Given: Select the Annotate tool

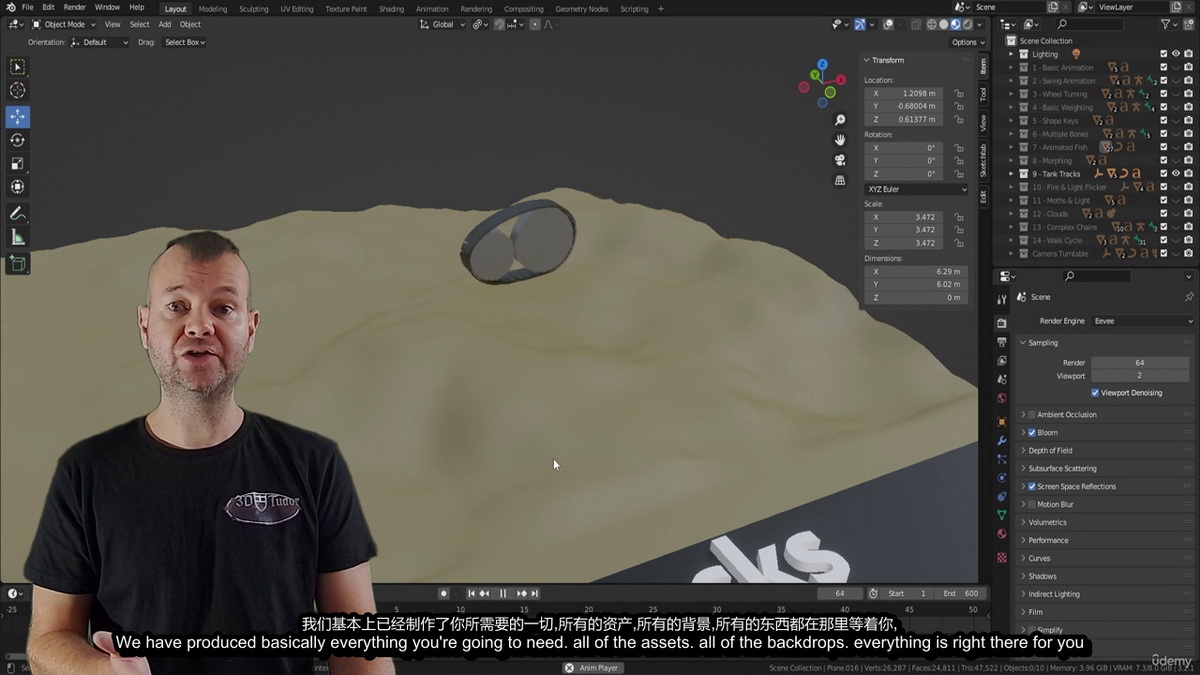Looking at the screenshot, I should 17,213.
